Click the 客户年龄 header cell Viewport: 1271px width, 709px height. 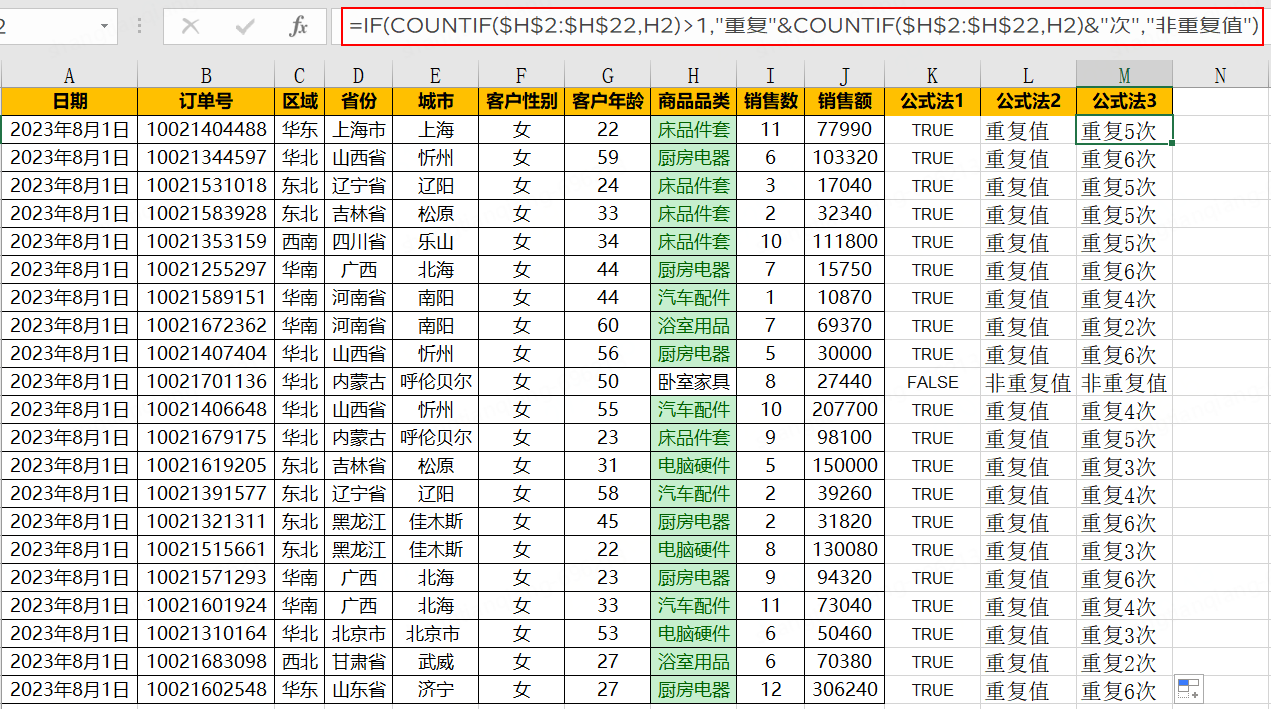(x=607, y=101)
